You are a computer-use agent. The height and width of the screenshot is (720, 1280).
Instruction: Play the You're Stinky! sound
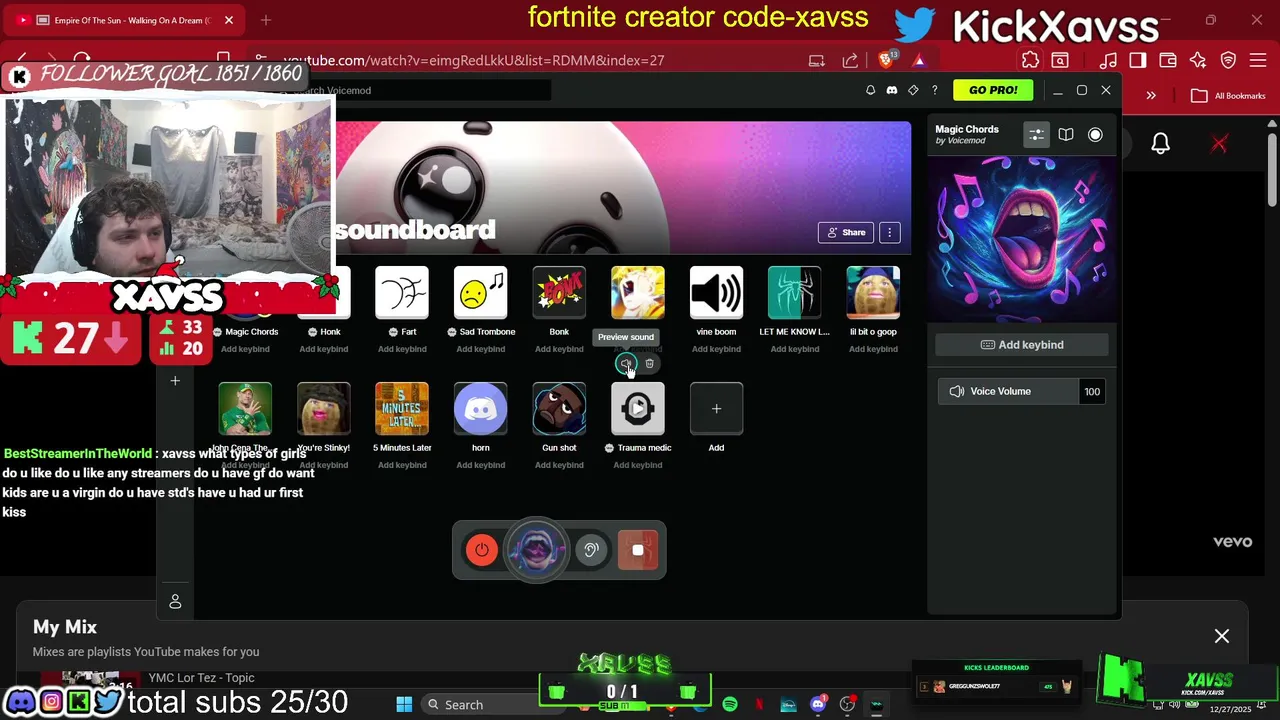pyautogui.click(x=324, y=409)
